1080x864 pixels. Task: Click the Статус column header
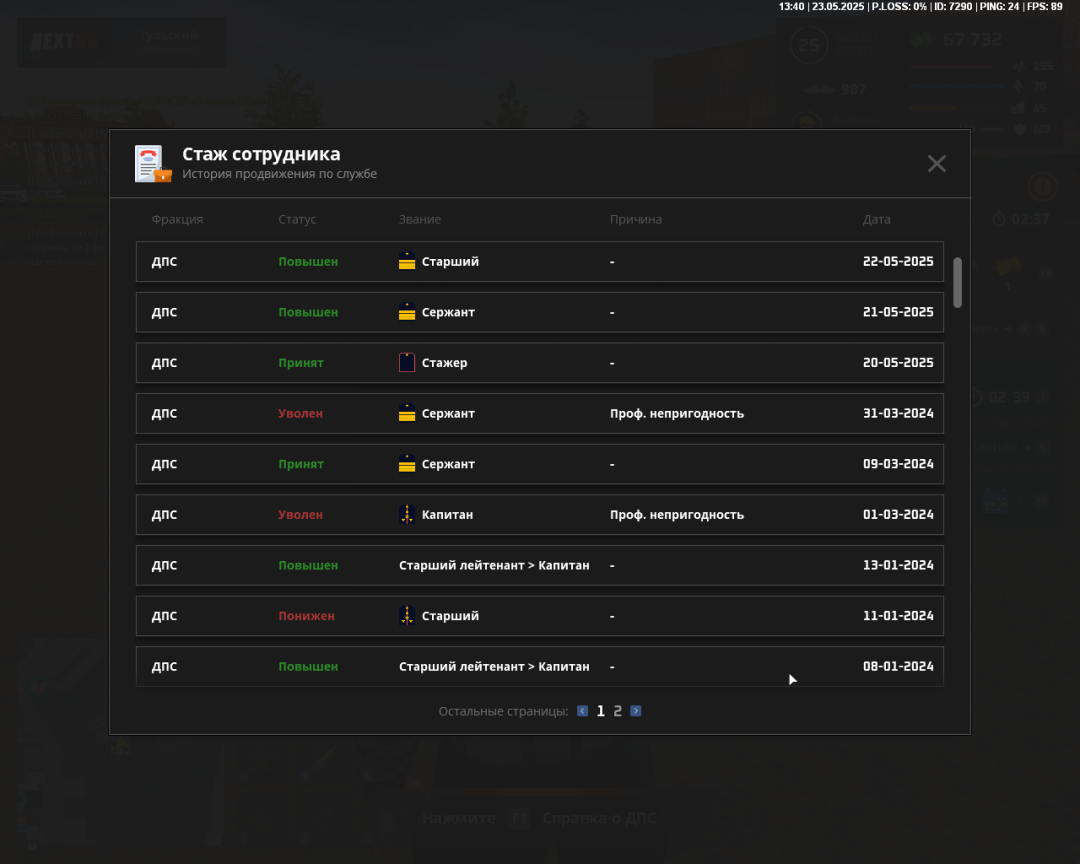297,219
